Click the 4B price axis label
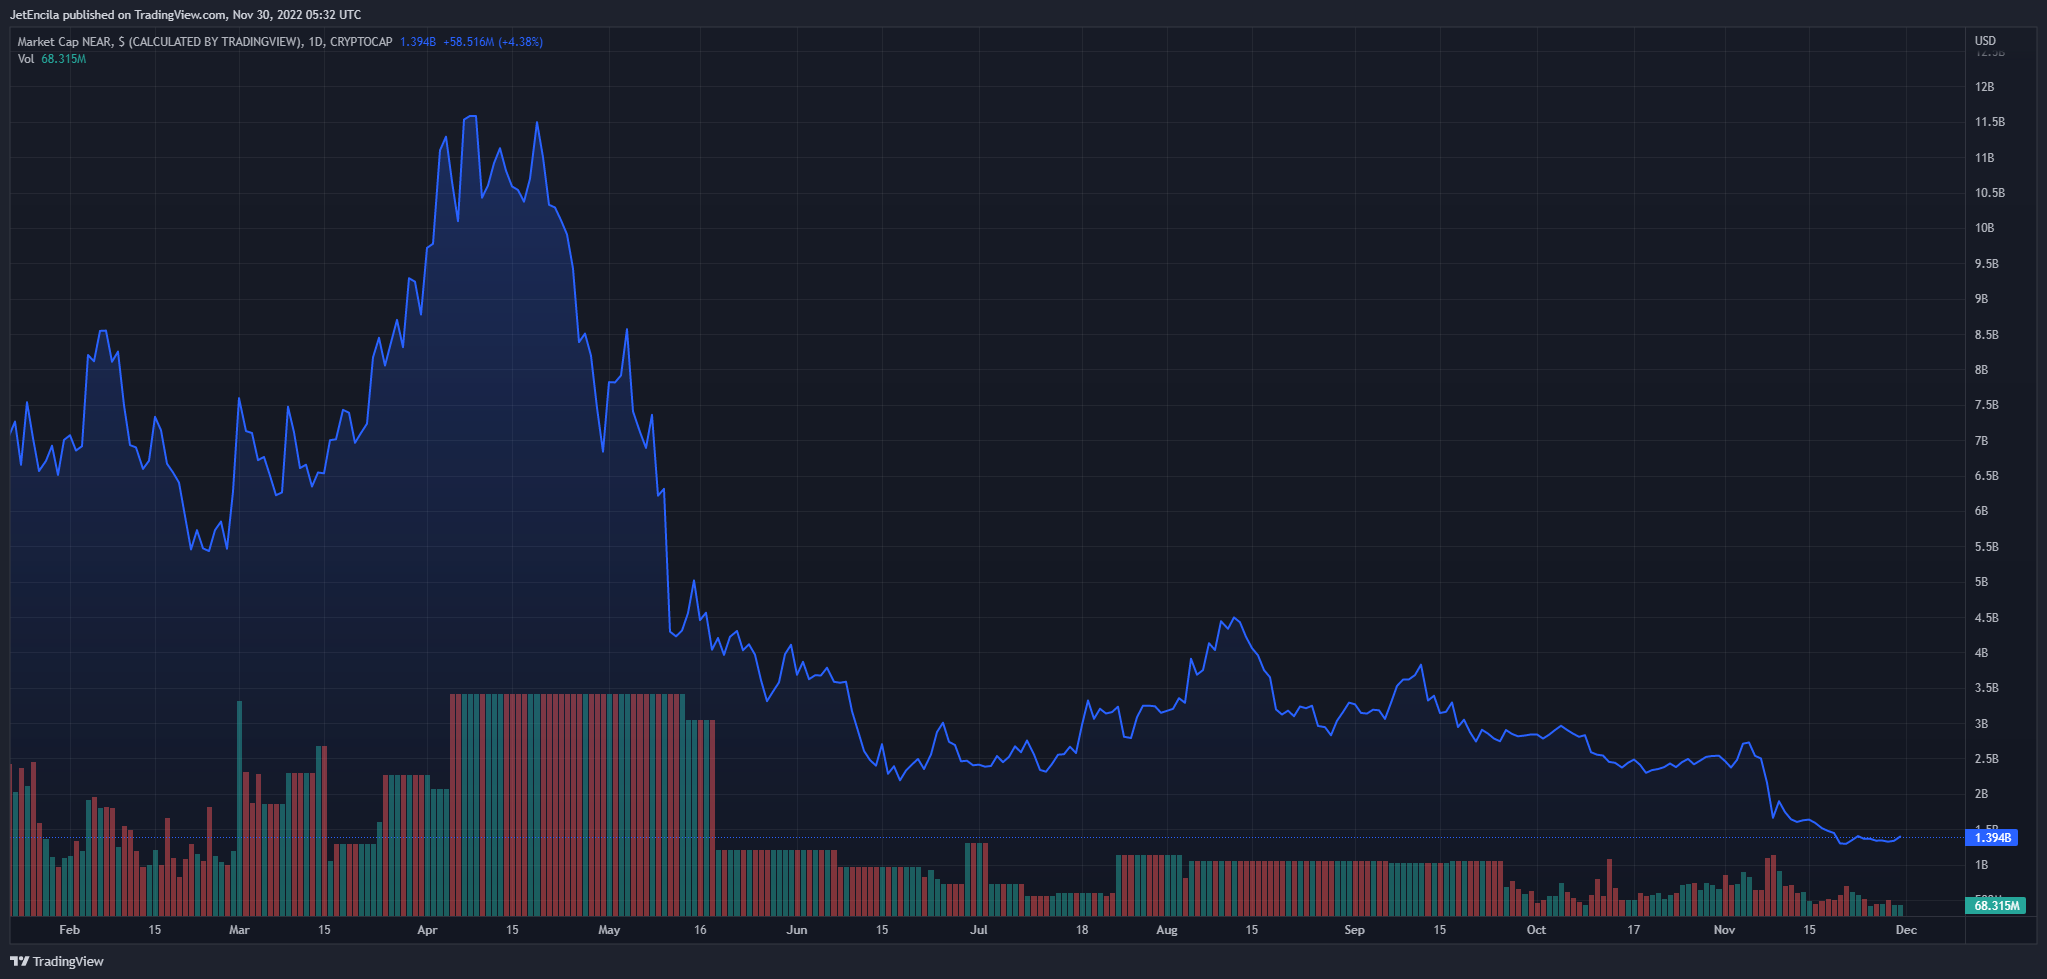This screenshot has height=979, width=2047. [x=1981, y=653]
